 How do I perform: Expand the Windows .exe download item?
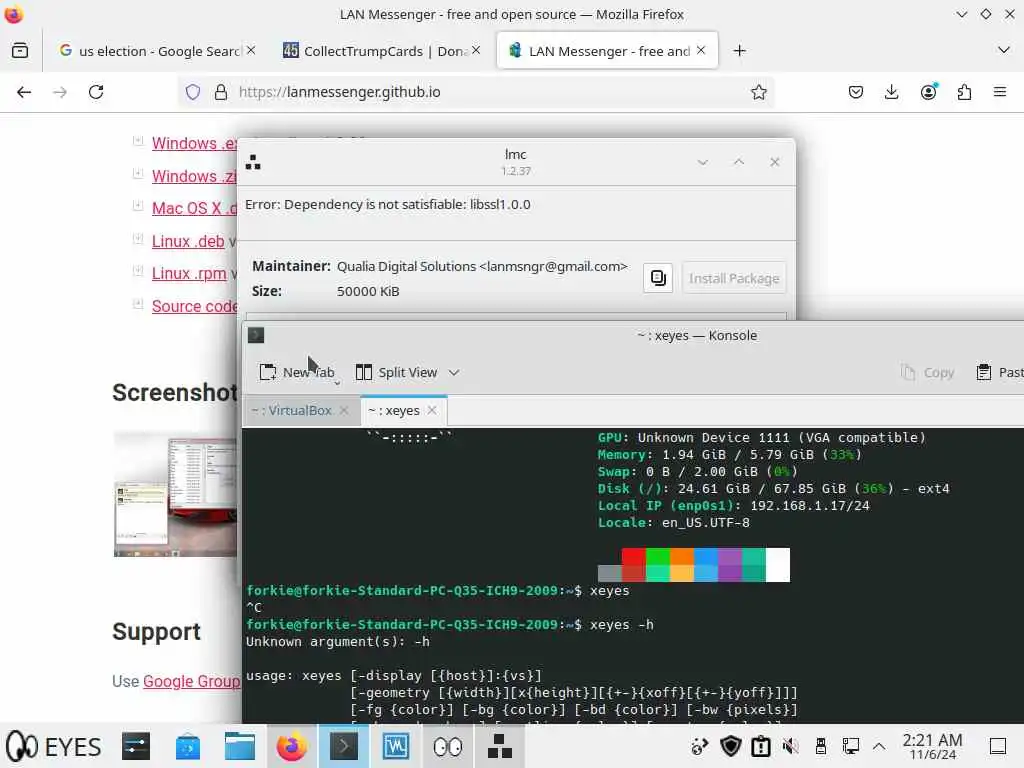[x=138, y=140]
